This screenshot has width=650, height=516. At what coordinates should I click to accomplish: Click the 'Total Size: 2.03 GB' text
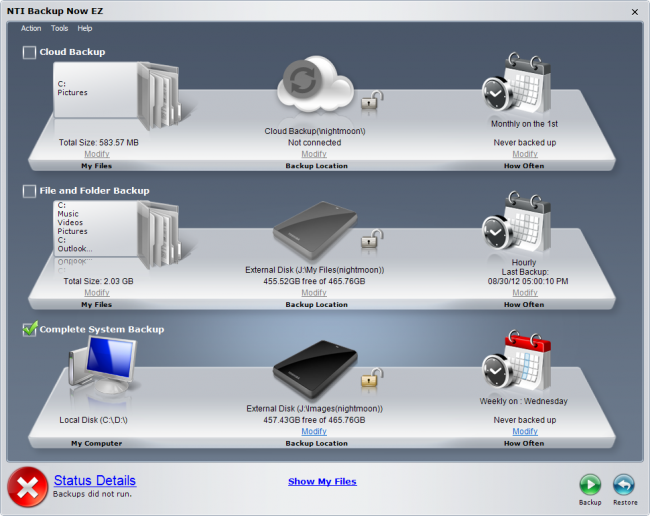tap(98, 281)
